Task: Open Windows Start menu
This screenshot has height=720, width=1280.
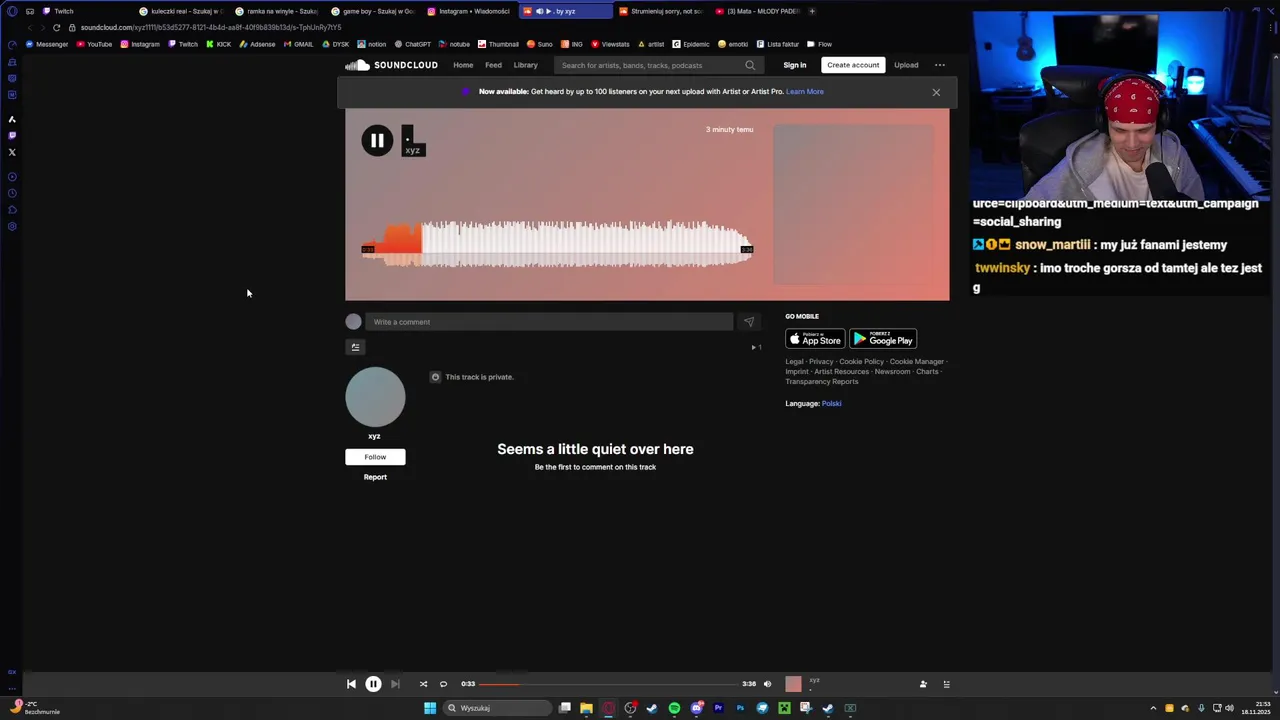Action: (430, 708)
